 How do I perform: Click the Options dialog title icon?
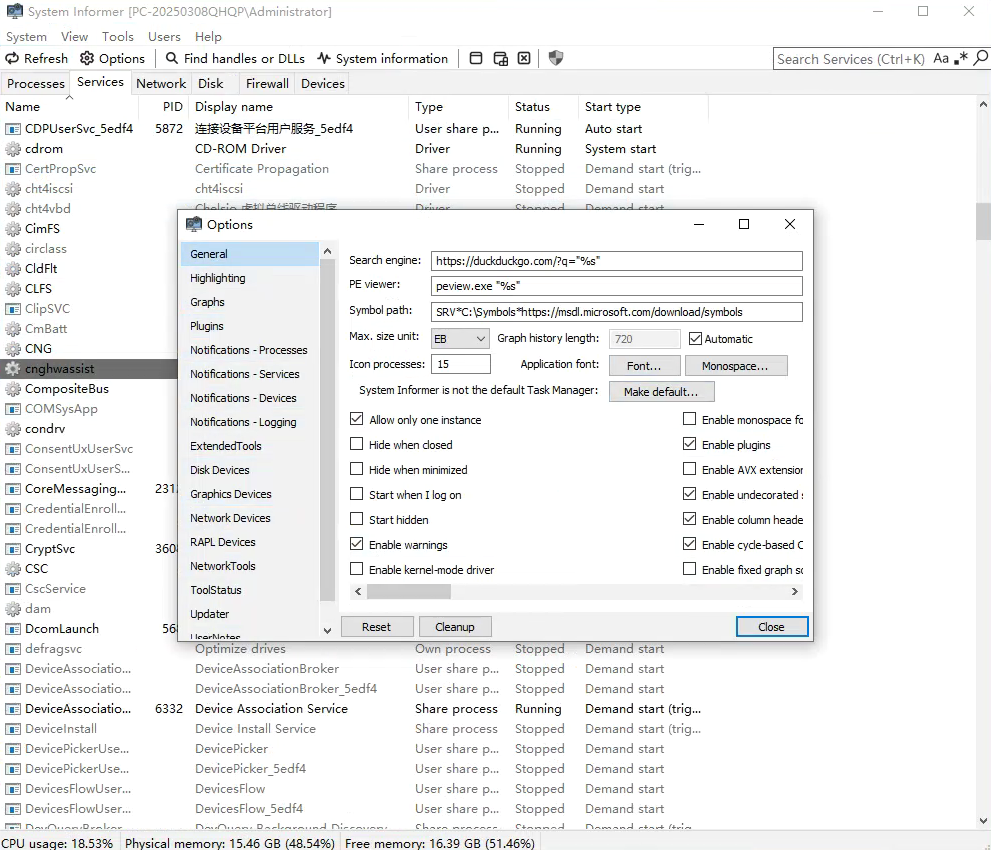point(194,224)
